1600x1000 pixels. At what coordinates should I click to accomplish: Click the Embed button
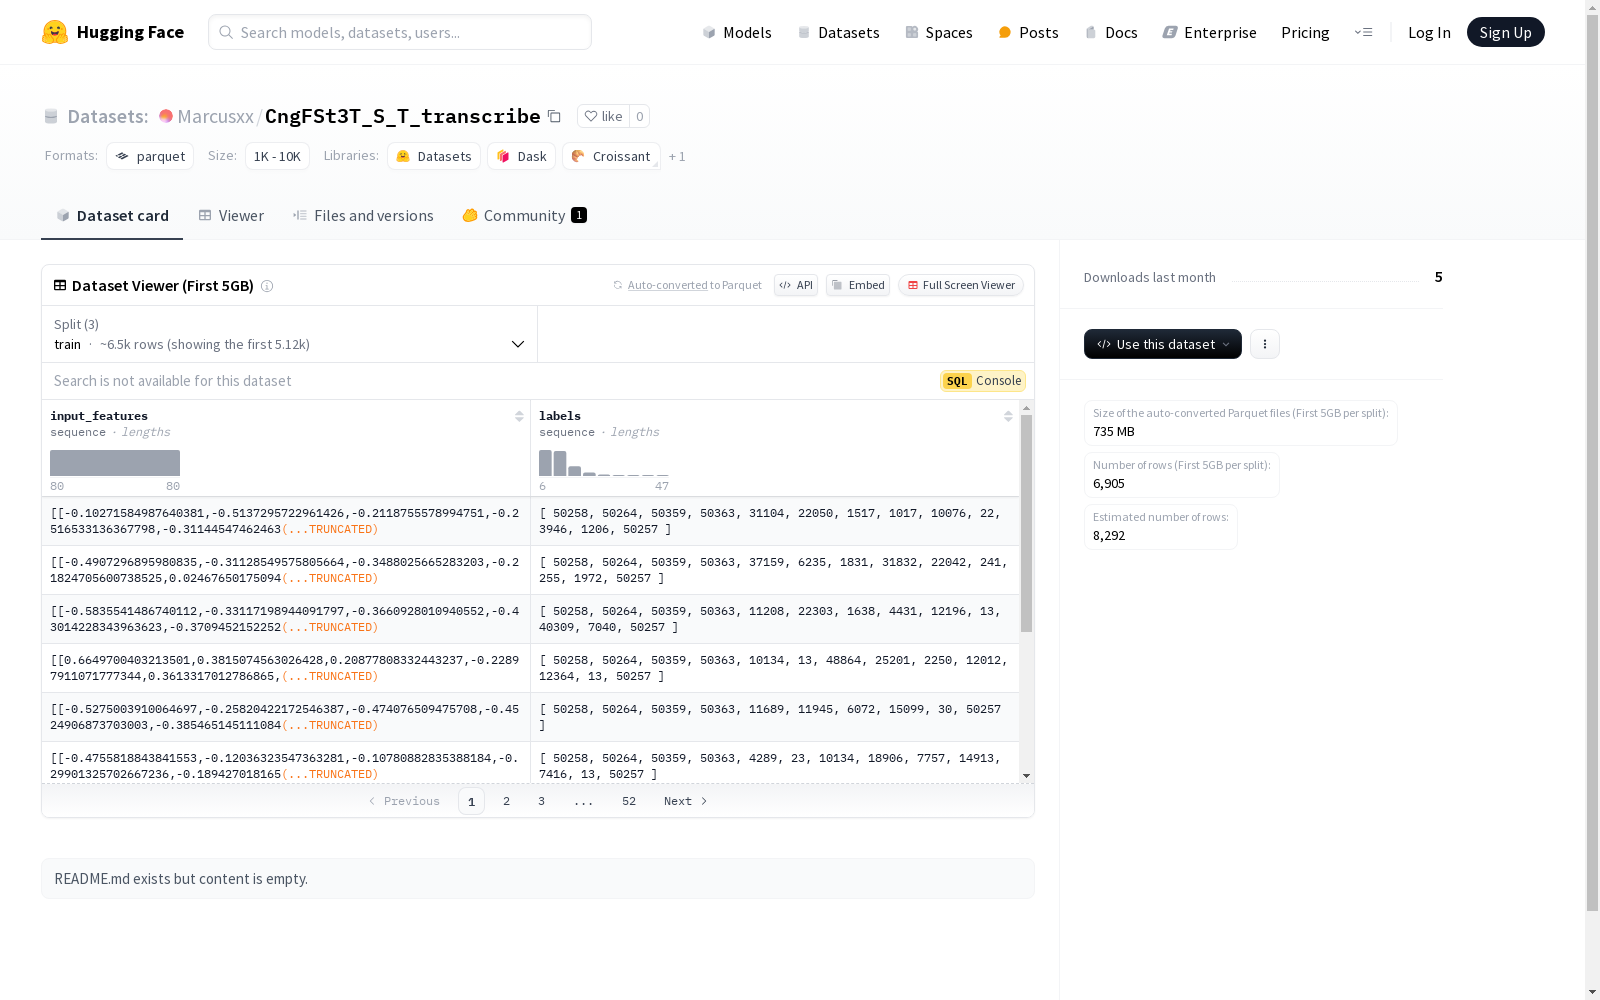tap(858, 285)
